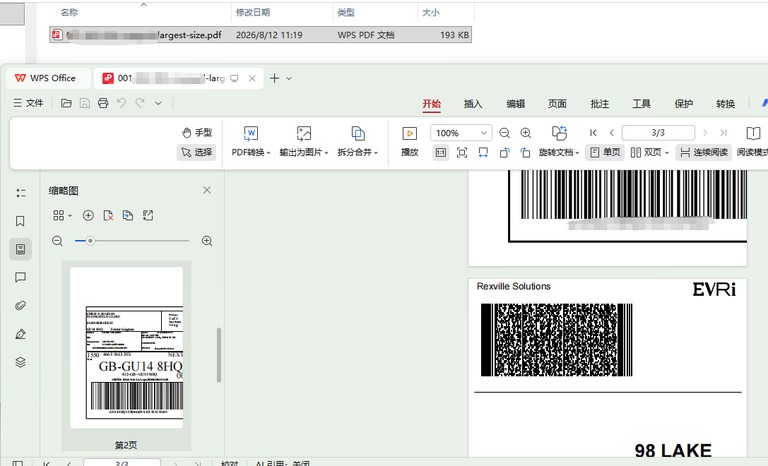Click the thumbnail size slider handle

coord(90,241)
